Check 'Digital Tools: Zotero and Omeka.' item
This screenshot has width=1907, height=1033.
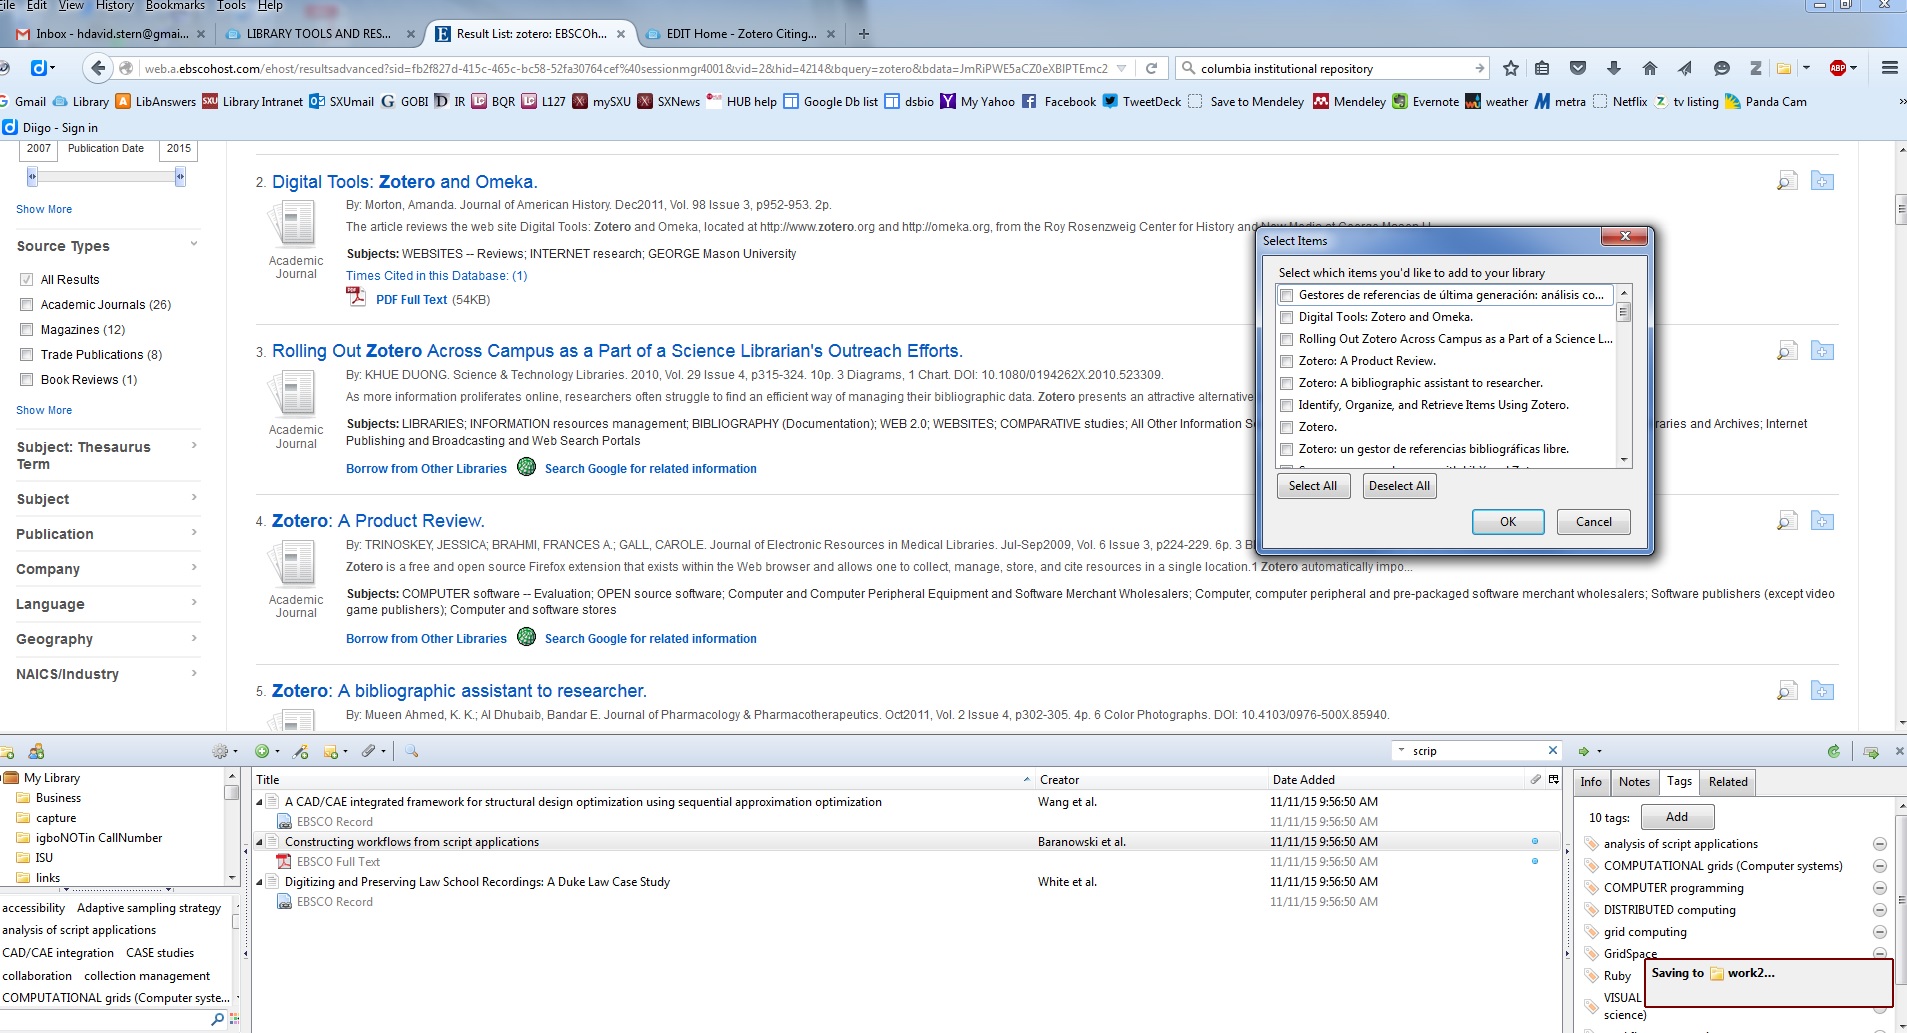tap(1287, 317)
